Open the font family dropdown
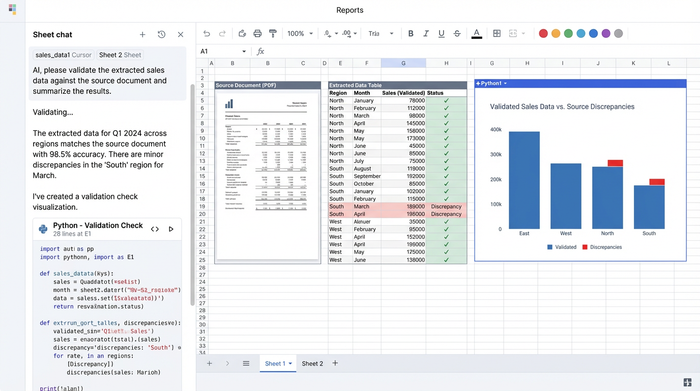Image resolution: width=700 pixels, height=391 pixels. (x=381, y=33)
